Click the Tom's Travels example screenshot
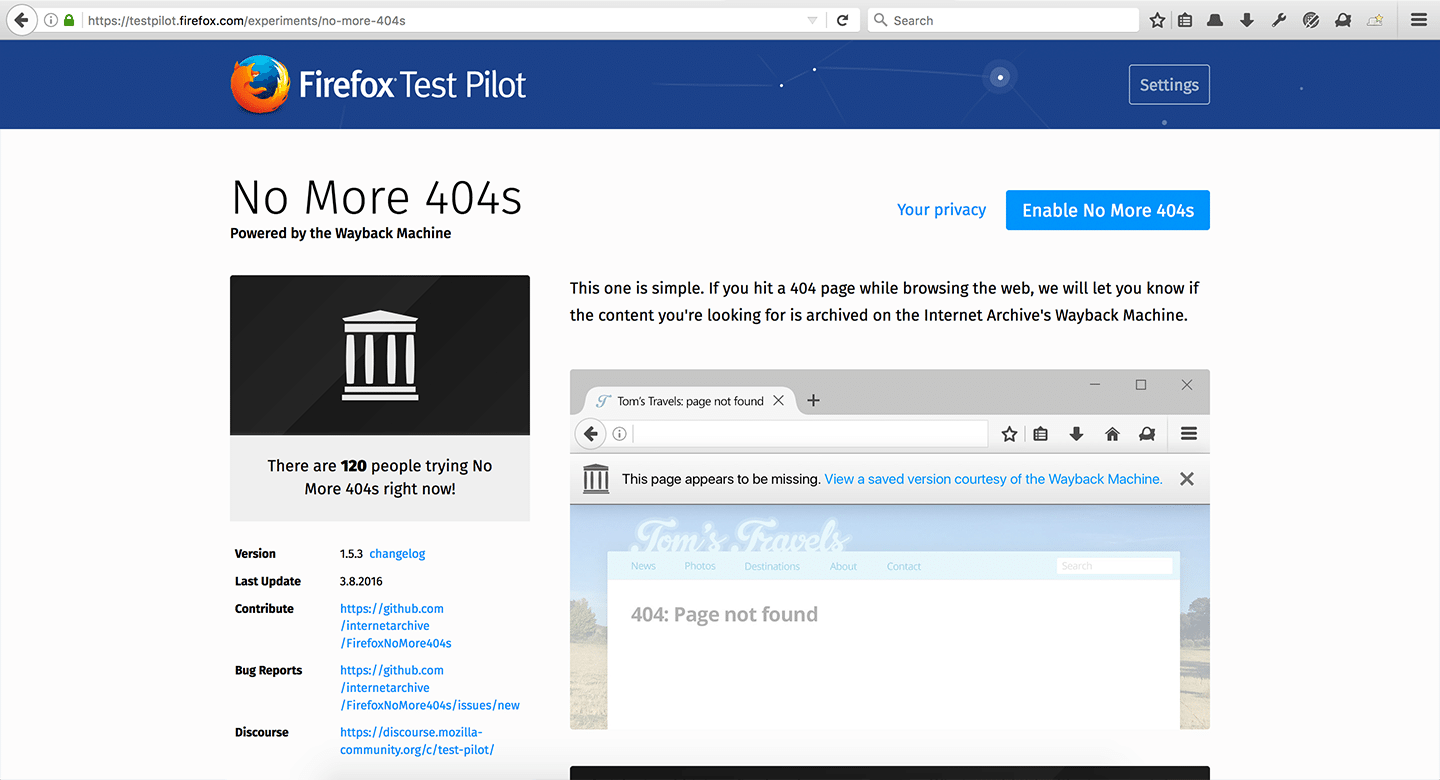The image size is (1440, 780). click(890, 549)
